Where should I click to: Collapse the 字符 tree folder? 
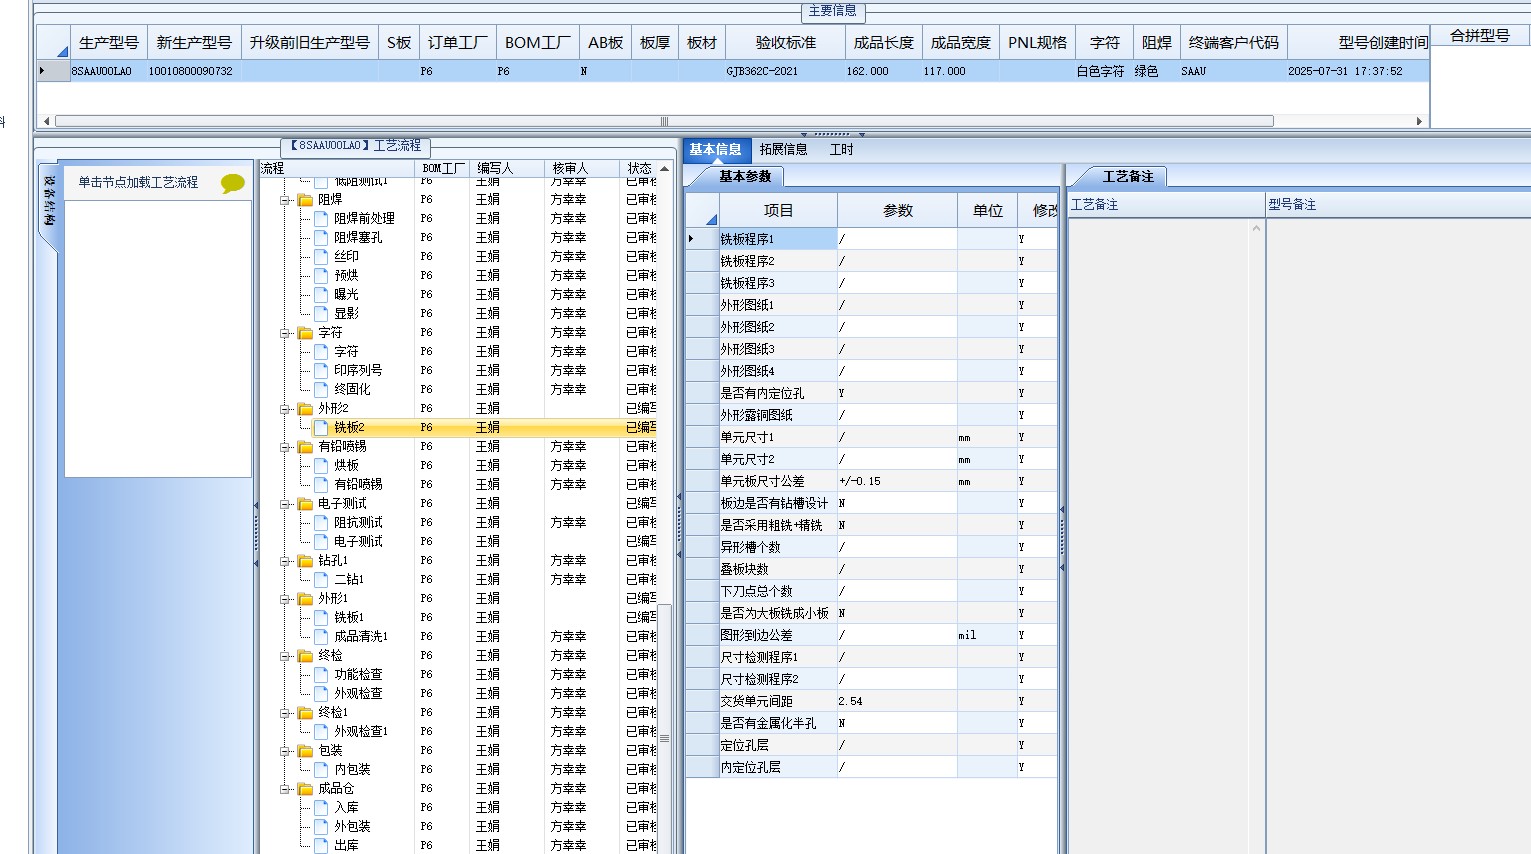click(x=285, y=333)
